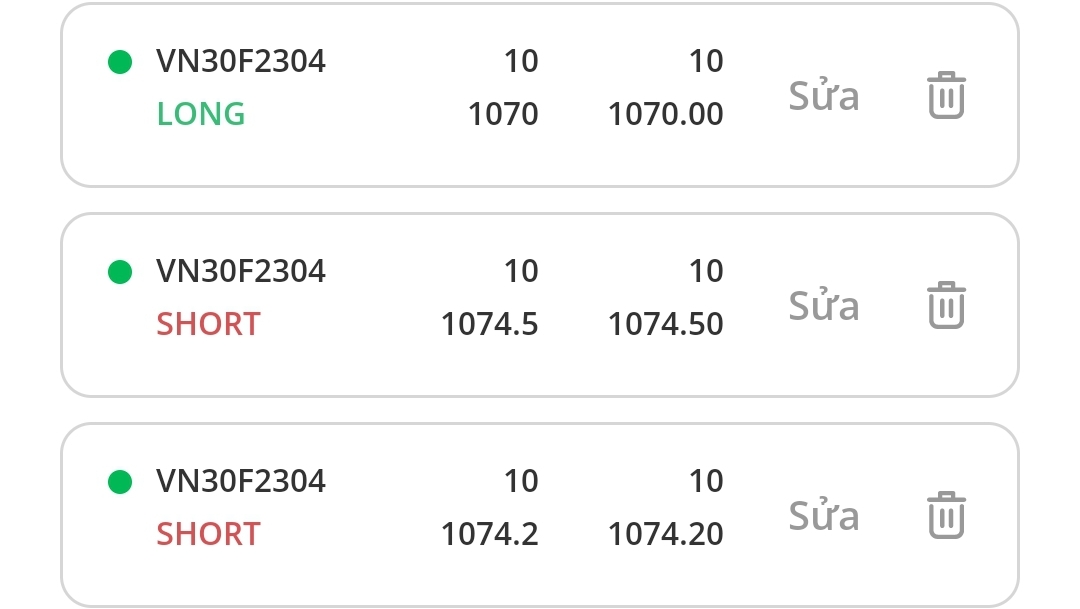
Task: Click the matched price 1070.00
Action: [x=665, y=114]
